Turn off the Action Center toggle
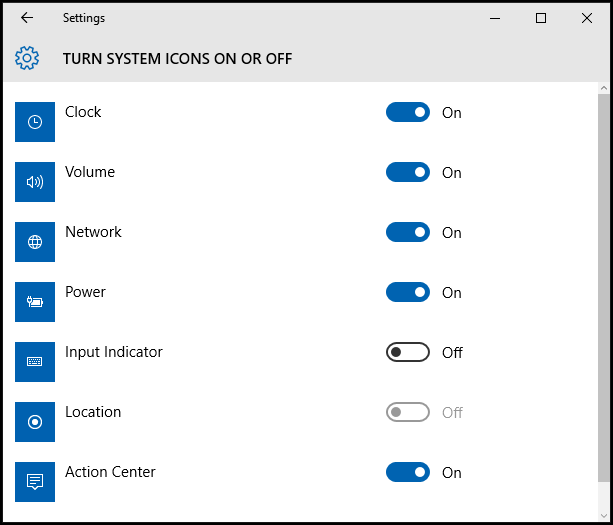Viewport: 613px width, 525px height. pos(408,472)
